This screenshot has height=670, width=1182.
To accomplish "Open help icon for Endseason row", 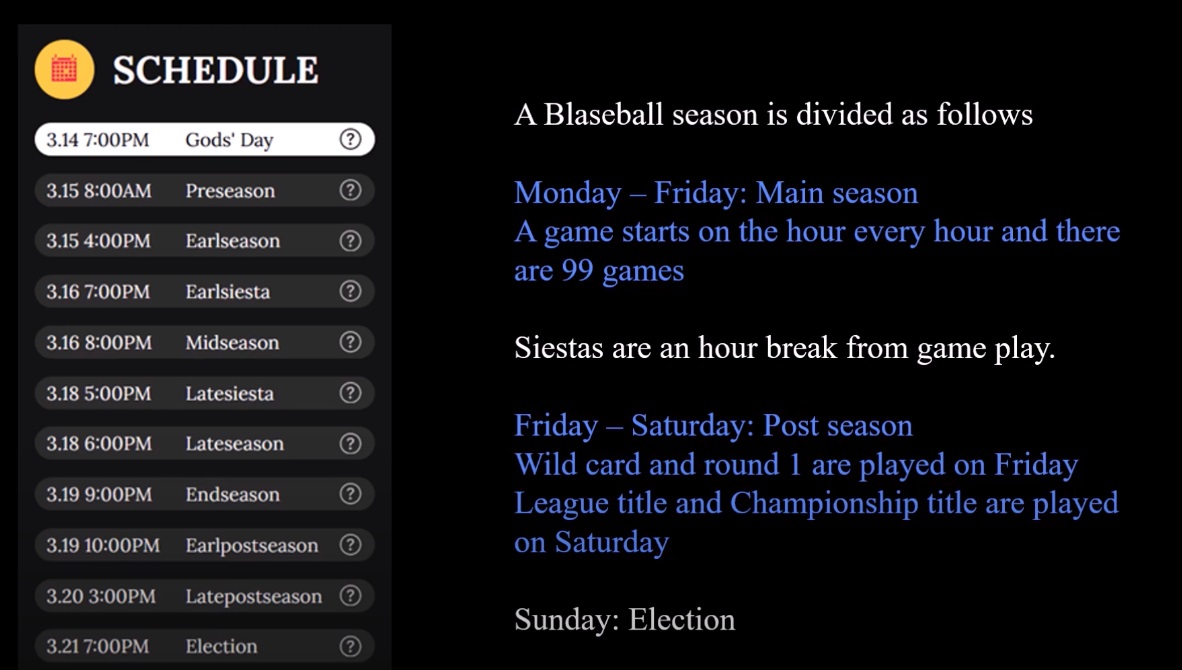I will 351,494.
